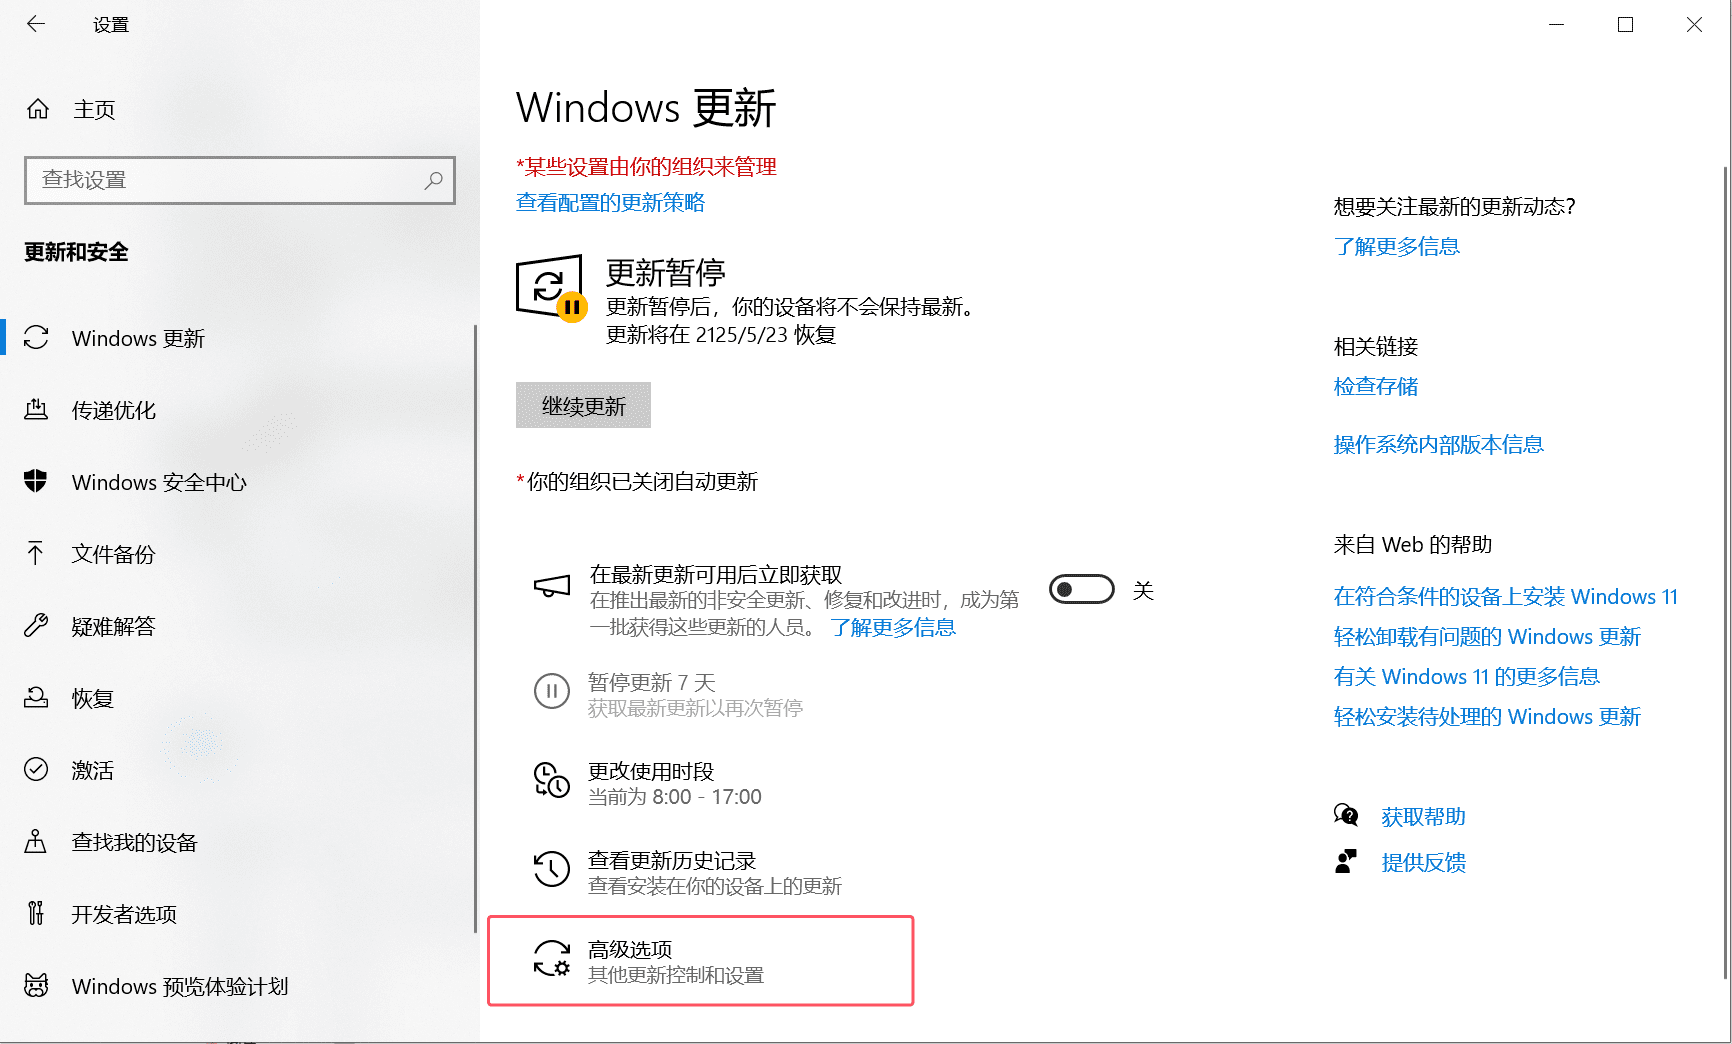Click the 查找我的设备 locator icon

36,842
